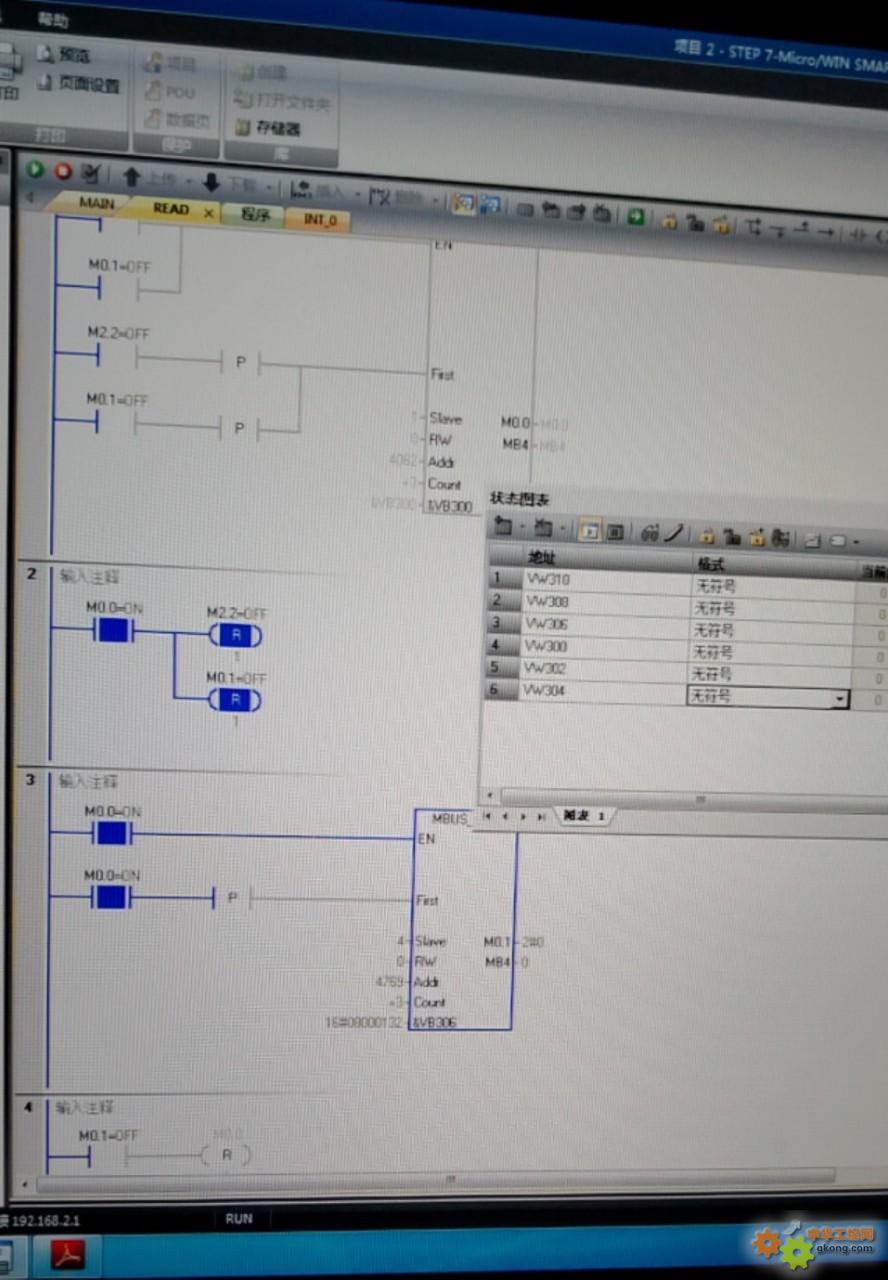Screen dimensions: 888x1280
Task: Select the M0.0 contact in network 2
Action: [111, 630]
